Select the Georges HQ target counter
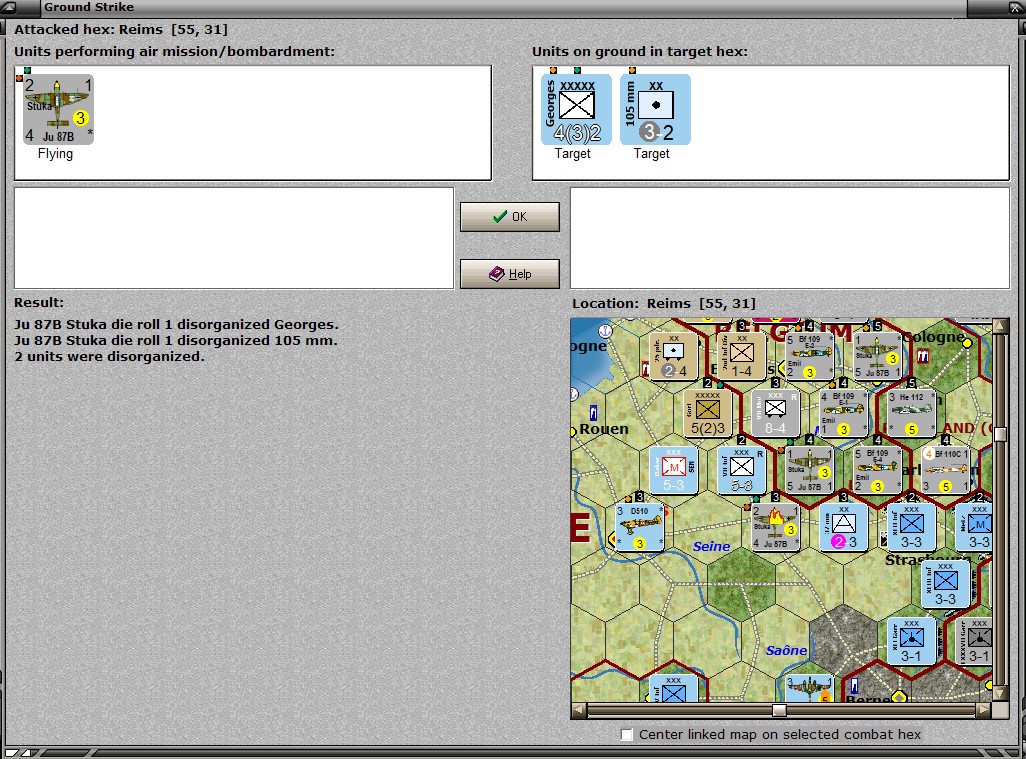Screen dimensions: 1026x759 576,109
